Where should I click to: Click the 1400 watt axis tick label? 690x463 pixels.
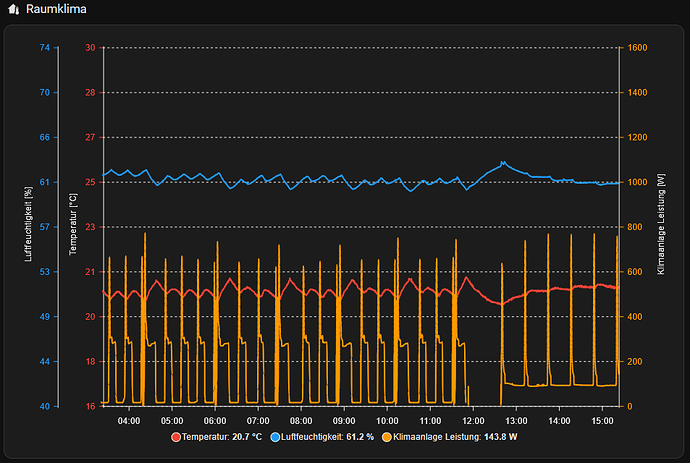click(x=638, y=92)
